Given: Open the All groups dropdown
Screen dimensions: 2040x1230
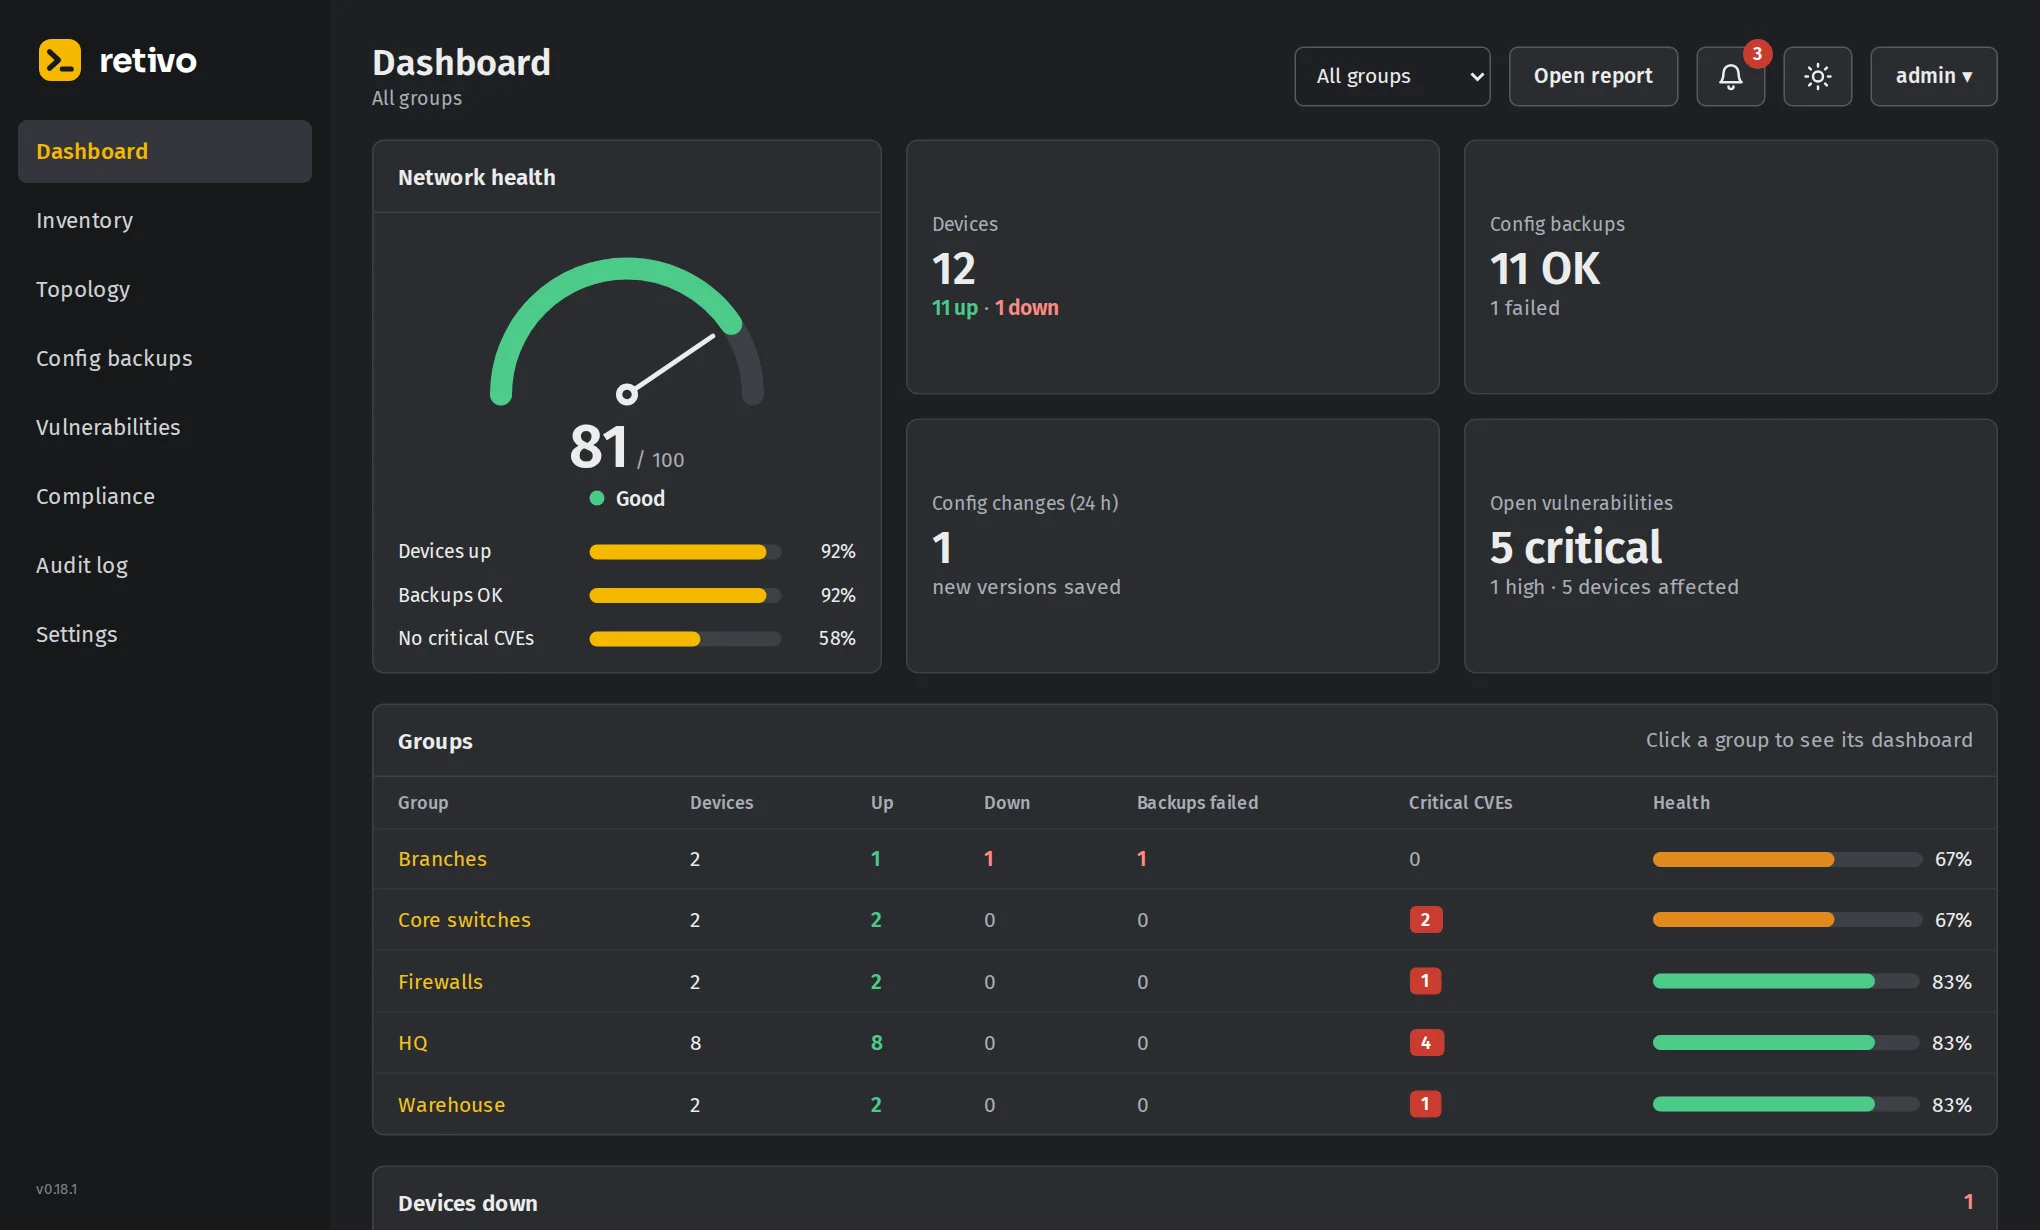Looking at the screenshot, I should click(x=1392, y=76).
